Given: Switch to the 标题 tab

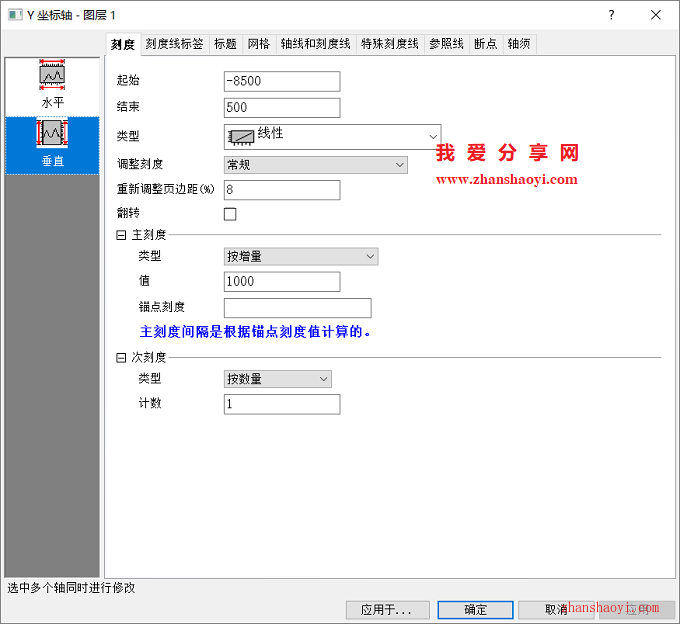Looking at the screenshot, I should coord(226,44).
